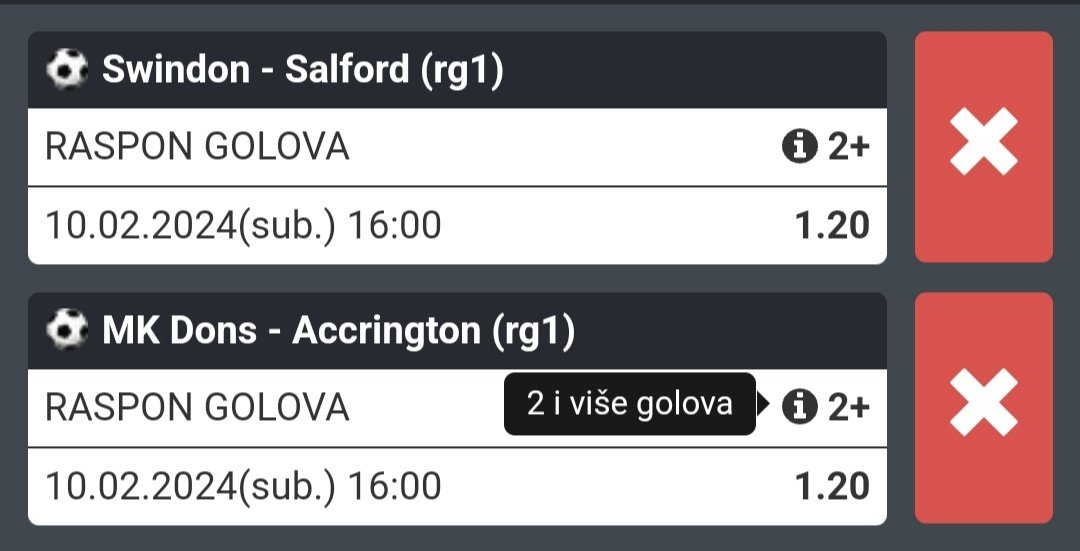The image size is (1080, 551).
Task: Open the Swindon - Salford (rg1) match title
Action: pyautogui.click(x=303, y=70)
